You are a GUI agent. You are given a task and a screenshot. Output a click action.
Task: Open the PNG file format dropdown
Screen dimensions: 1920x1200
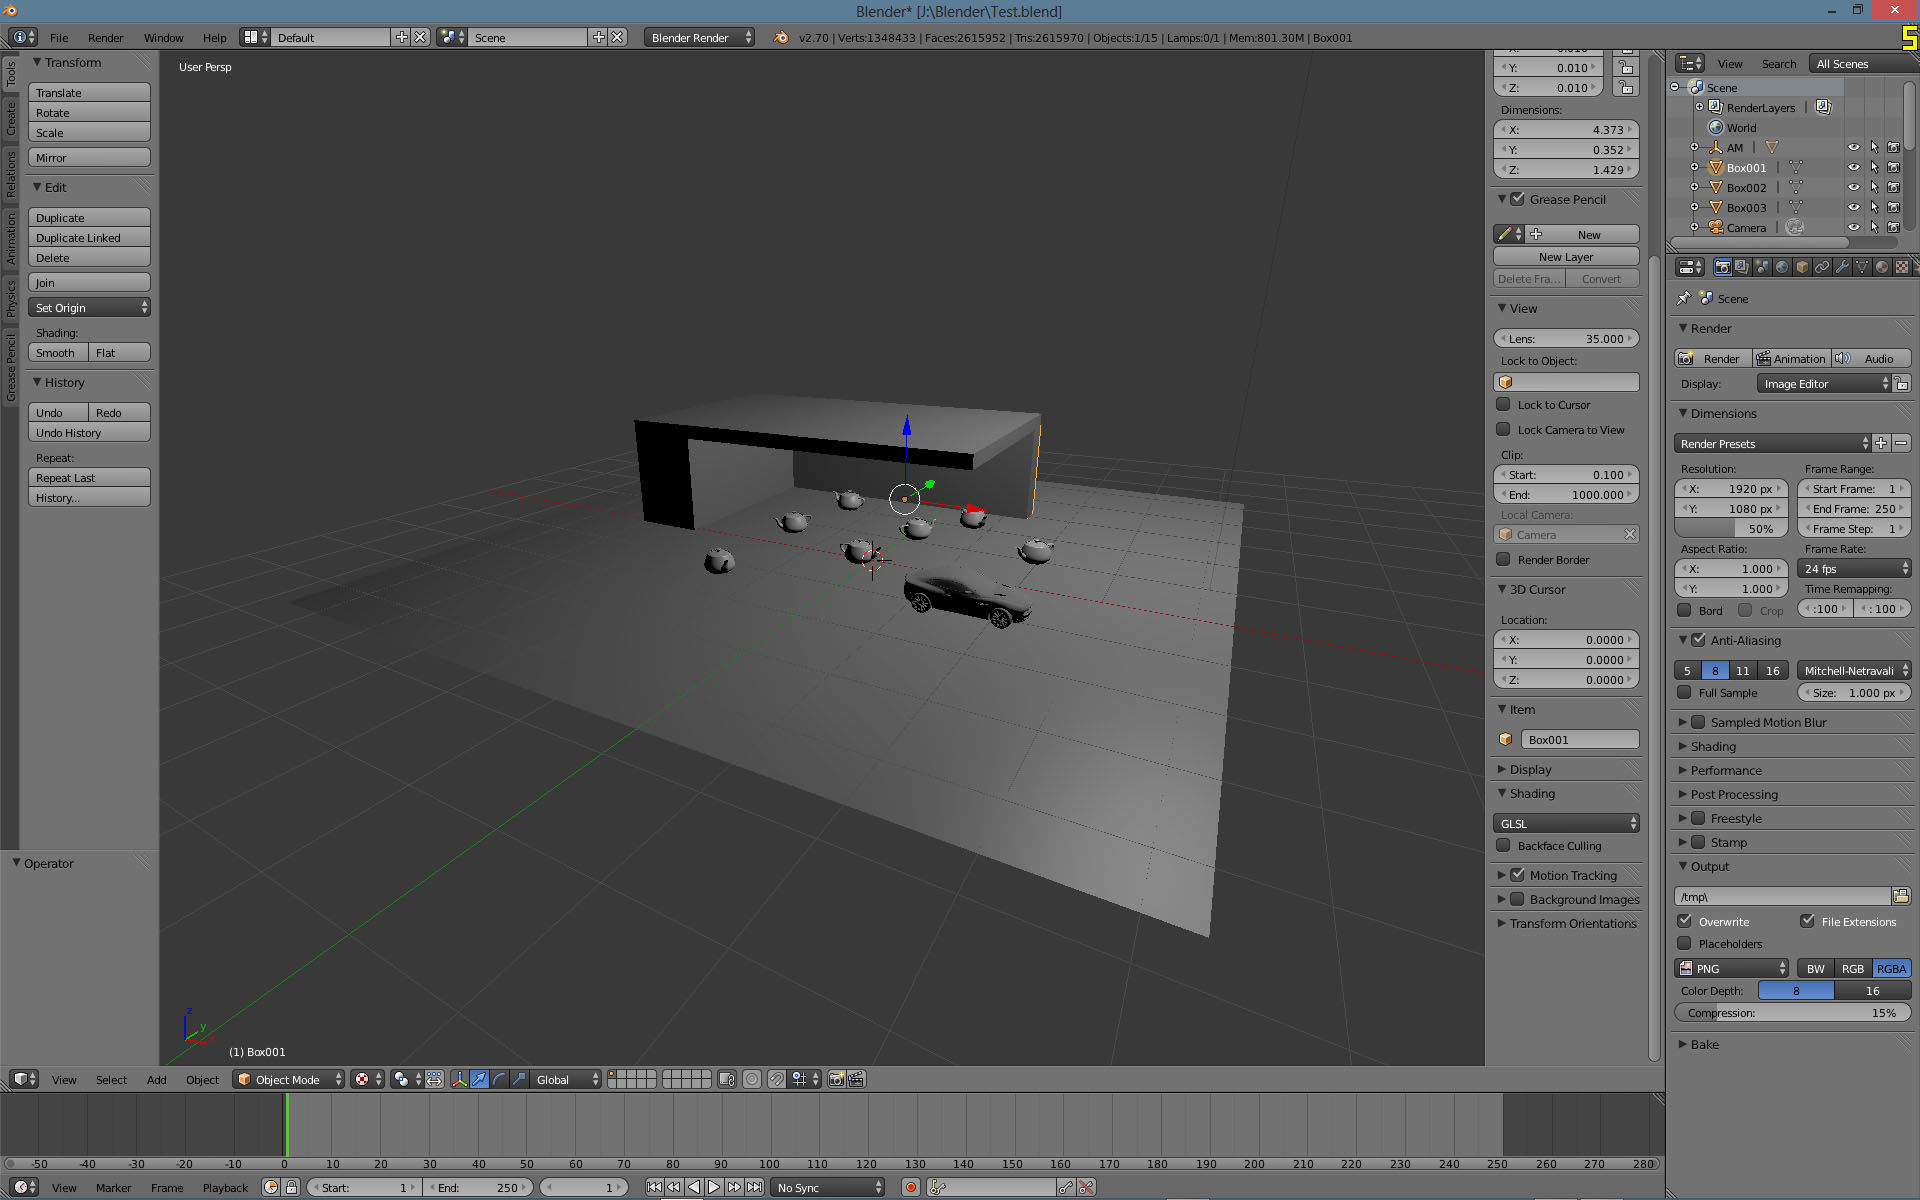1732,968
